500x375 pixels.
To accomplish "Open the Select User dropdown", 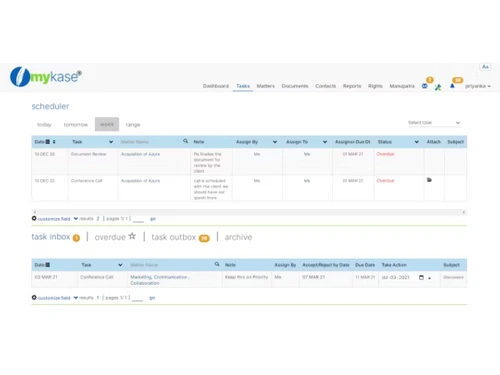I will 434,123.
